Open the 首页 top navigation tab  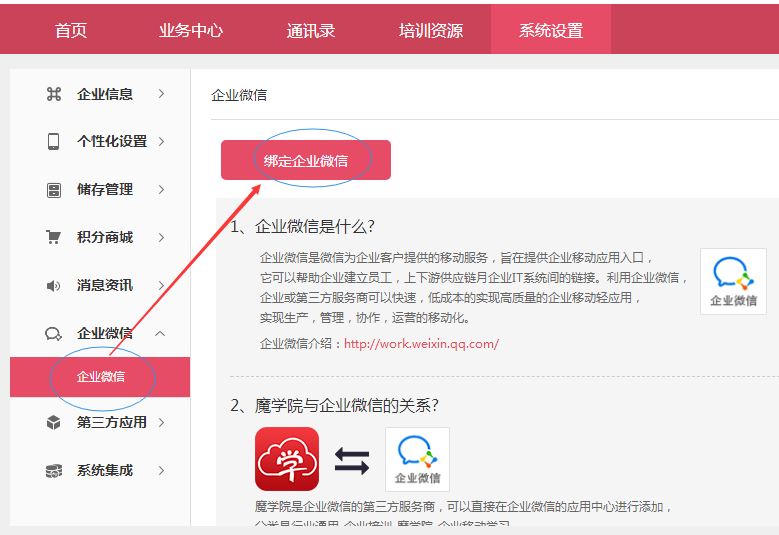[x=71, y=30]
